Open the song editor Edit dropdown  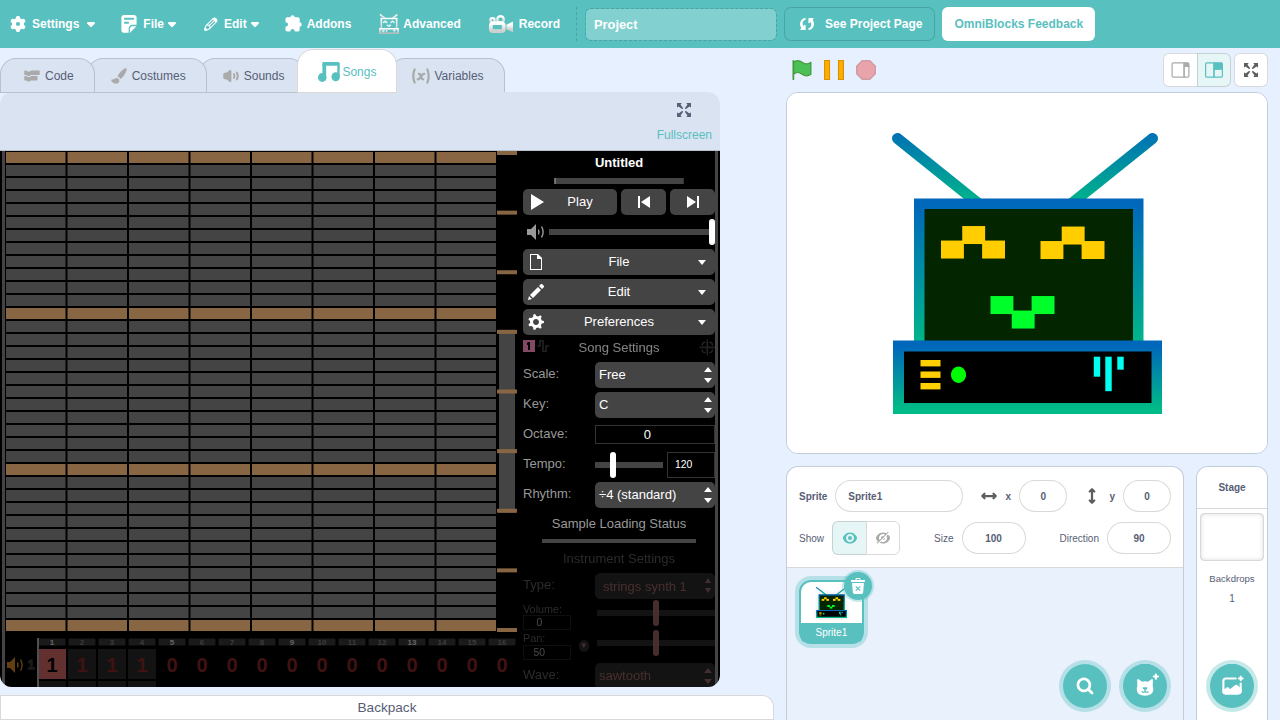[619, 292]
